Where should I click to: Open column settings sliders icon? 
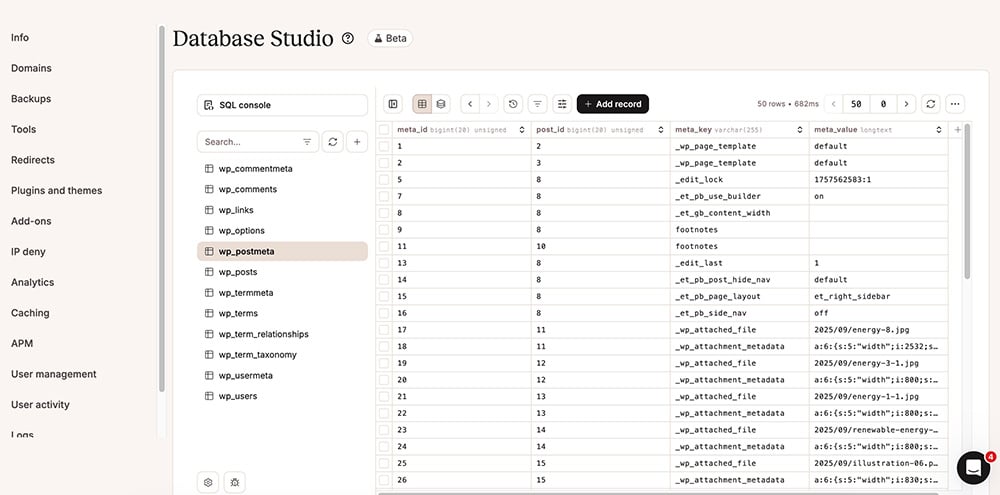[562, 104]
